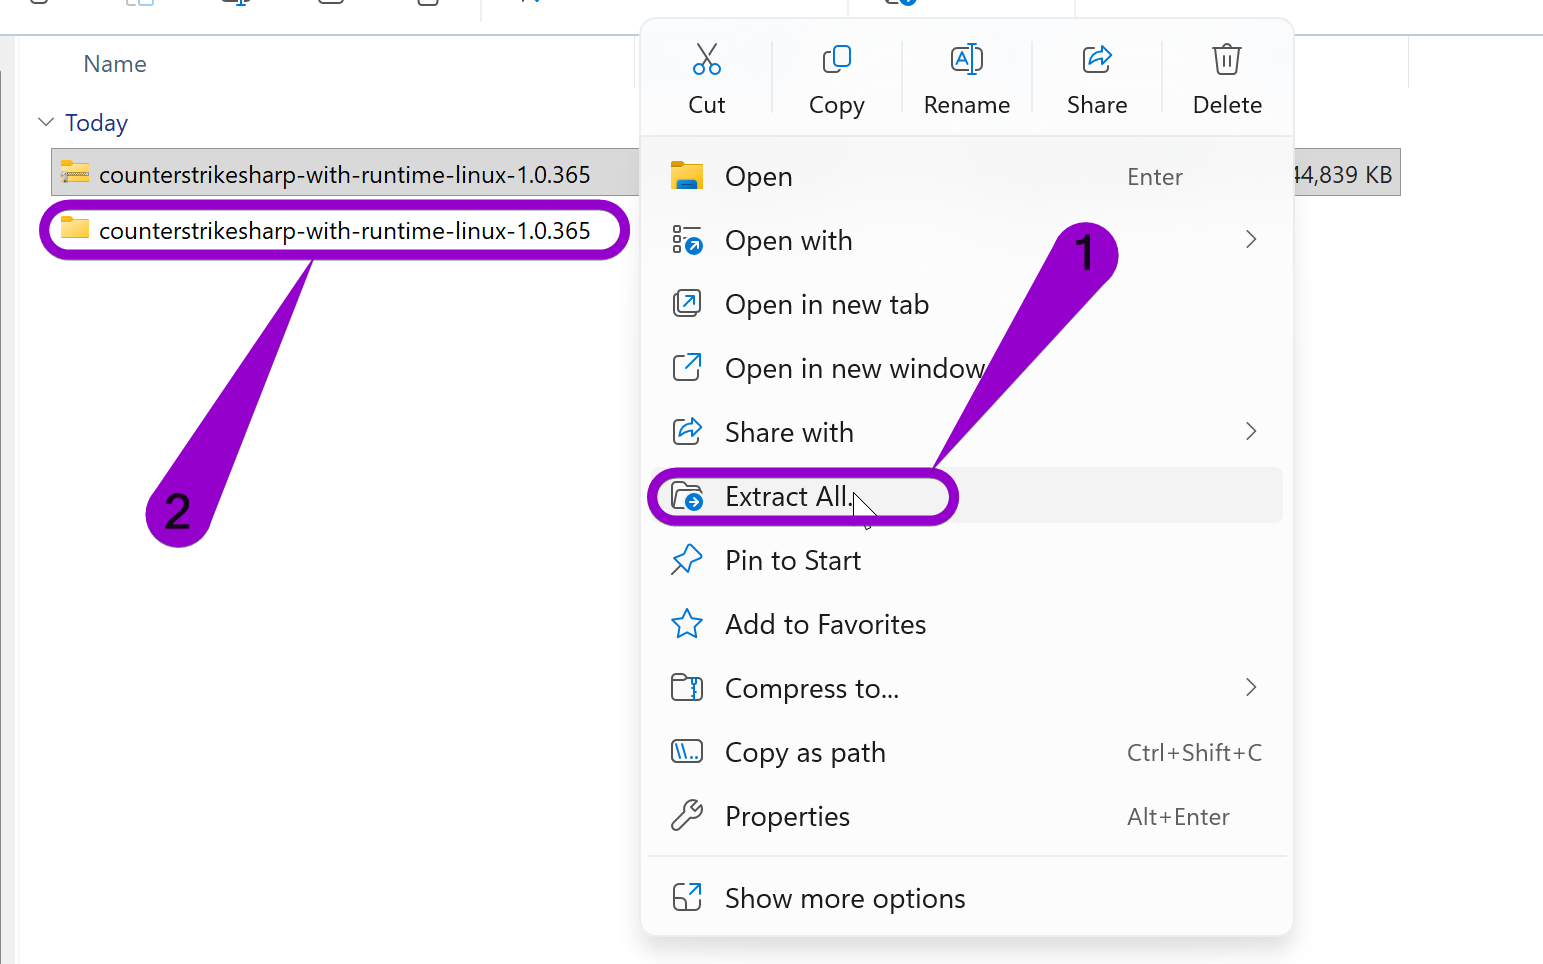Expand the Compress to submenu
This screenshot has height=964, width=1543.
point(1251,688)
